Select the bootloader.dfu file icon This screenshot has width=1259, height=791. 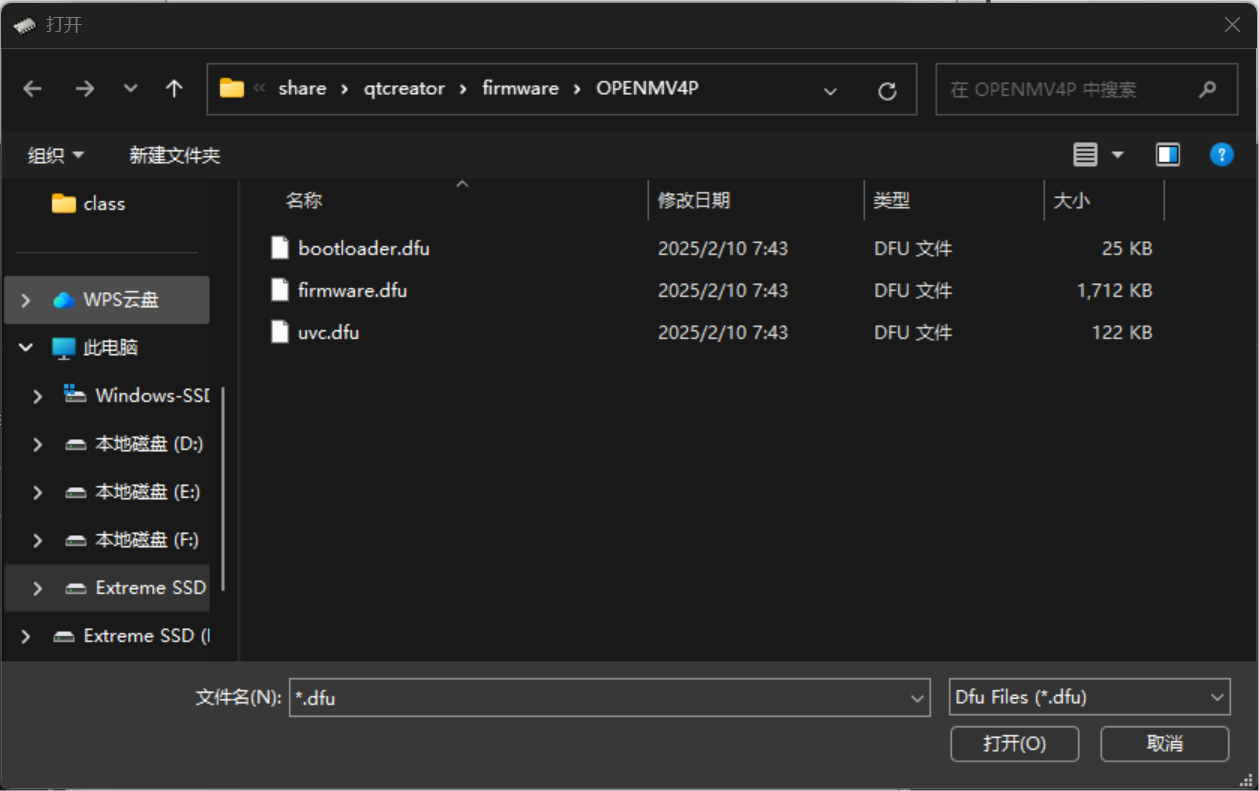click(279, 247)
